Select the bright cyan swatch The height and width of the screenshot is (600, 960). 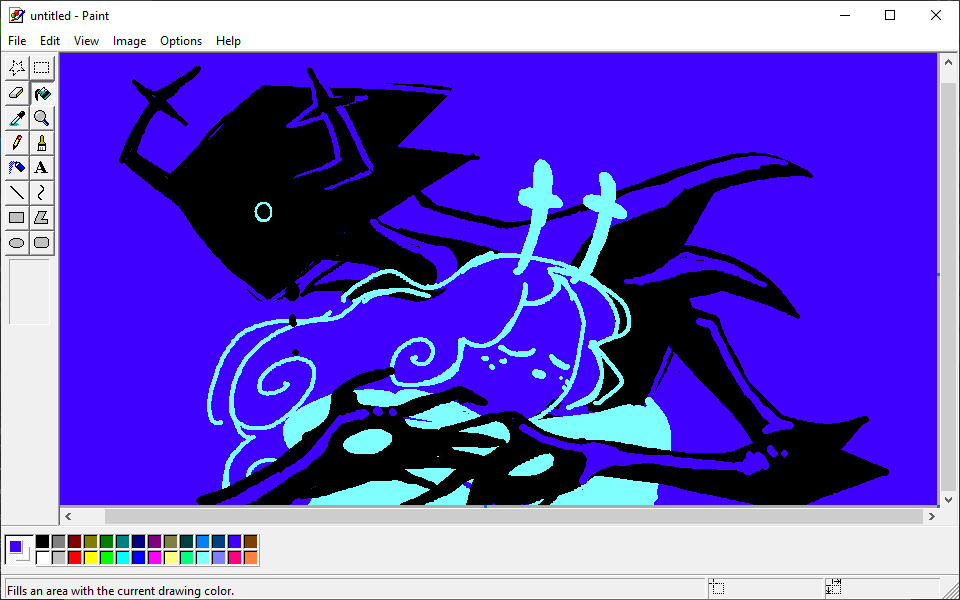coord(122,557)
